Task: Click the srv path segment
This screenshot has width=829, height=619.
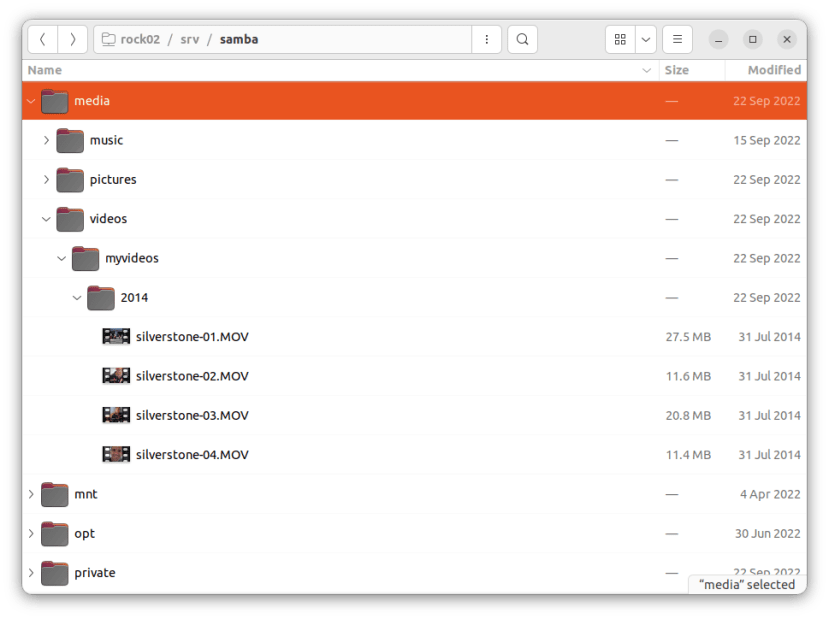Action: click(x=190, y=40)
